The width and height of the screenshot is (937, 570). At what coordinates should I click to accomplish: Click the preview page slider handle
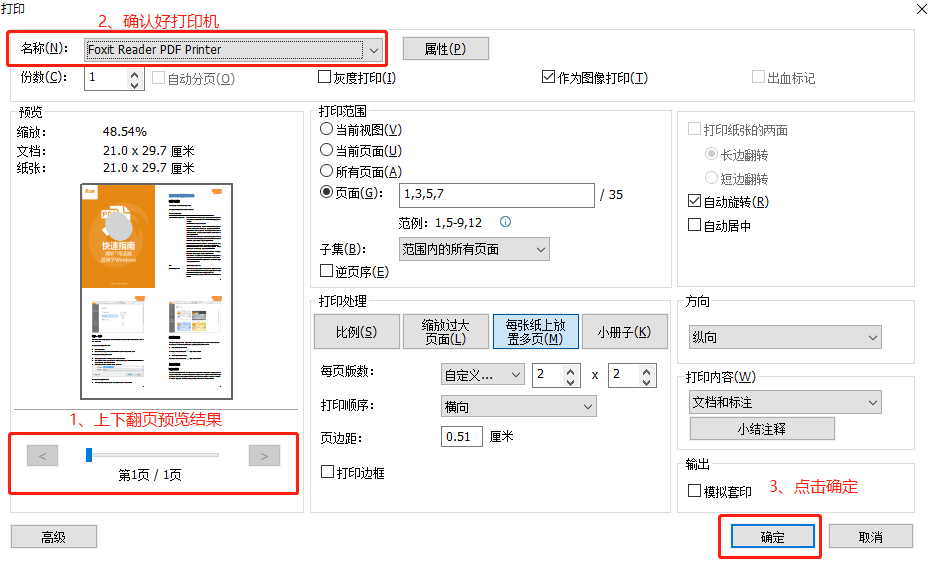click(x=89, y=455)
